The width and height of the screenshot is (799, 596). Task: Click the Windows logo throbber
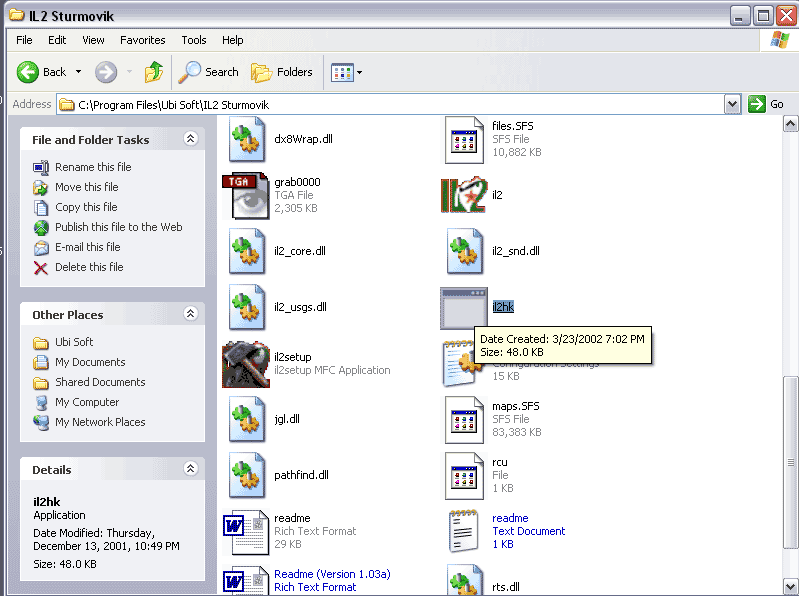779,40
